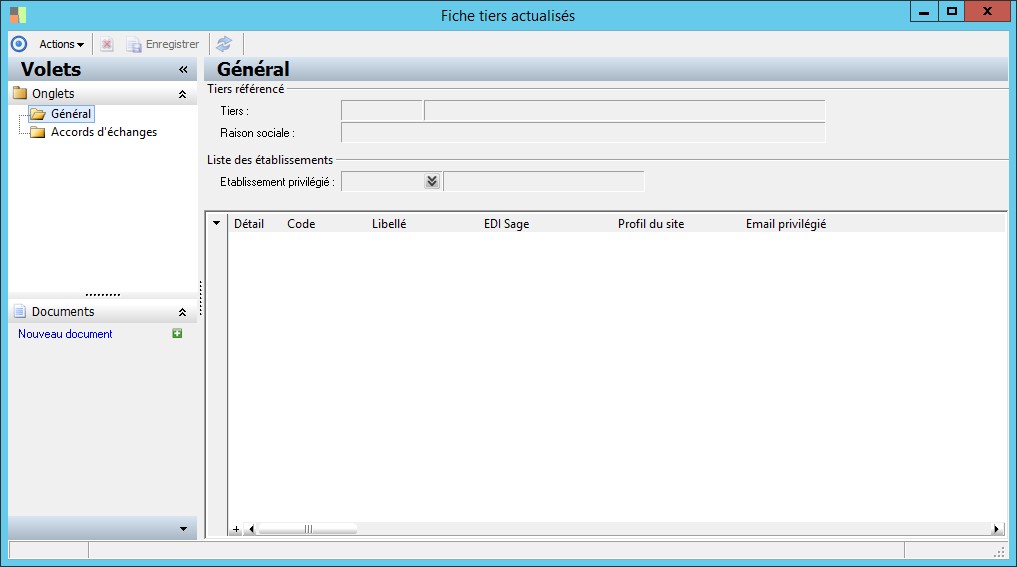Close the Fiche tiers actualisés window

(988, 12)
